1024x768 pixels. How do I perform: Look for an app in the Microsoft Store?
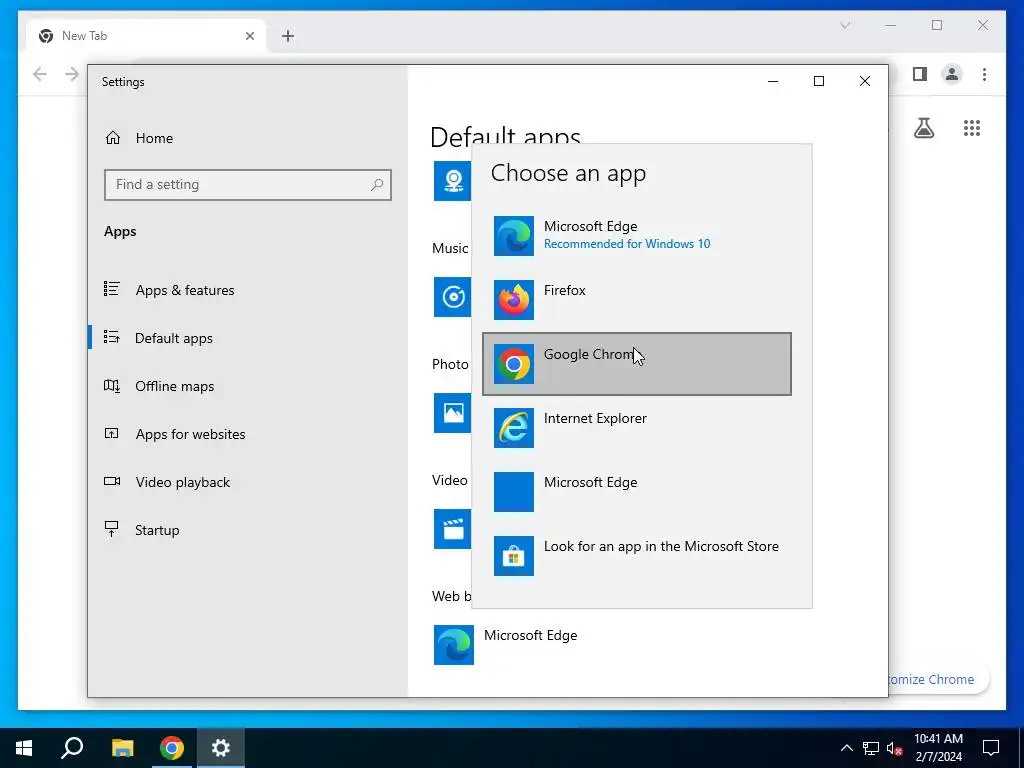(637, 556)
